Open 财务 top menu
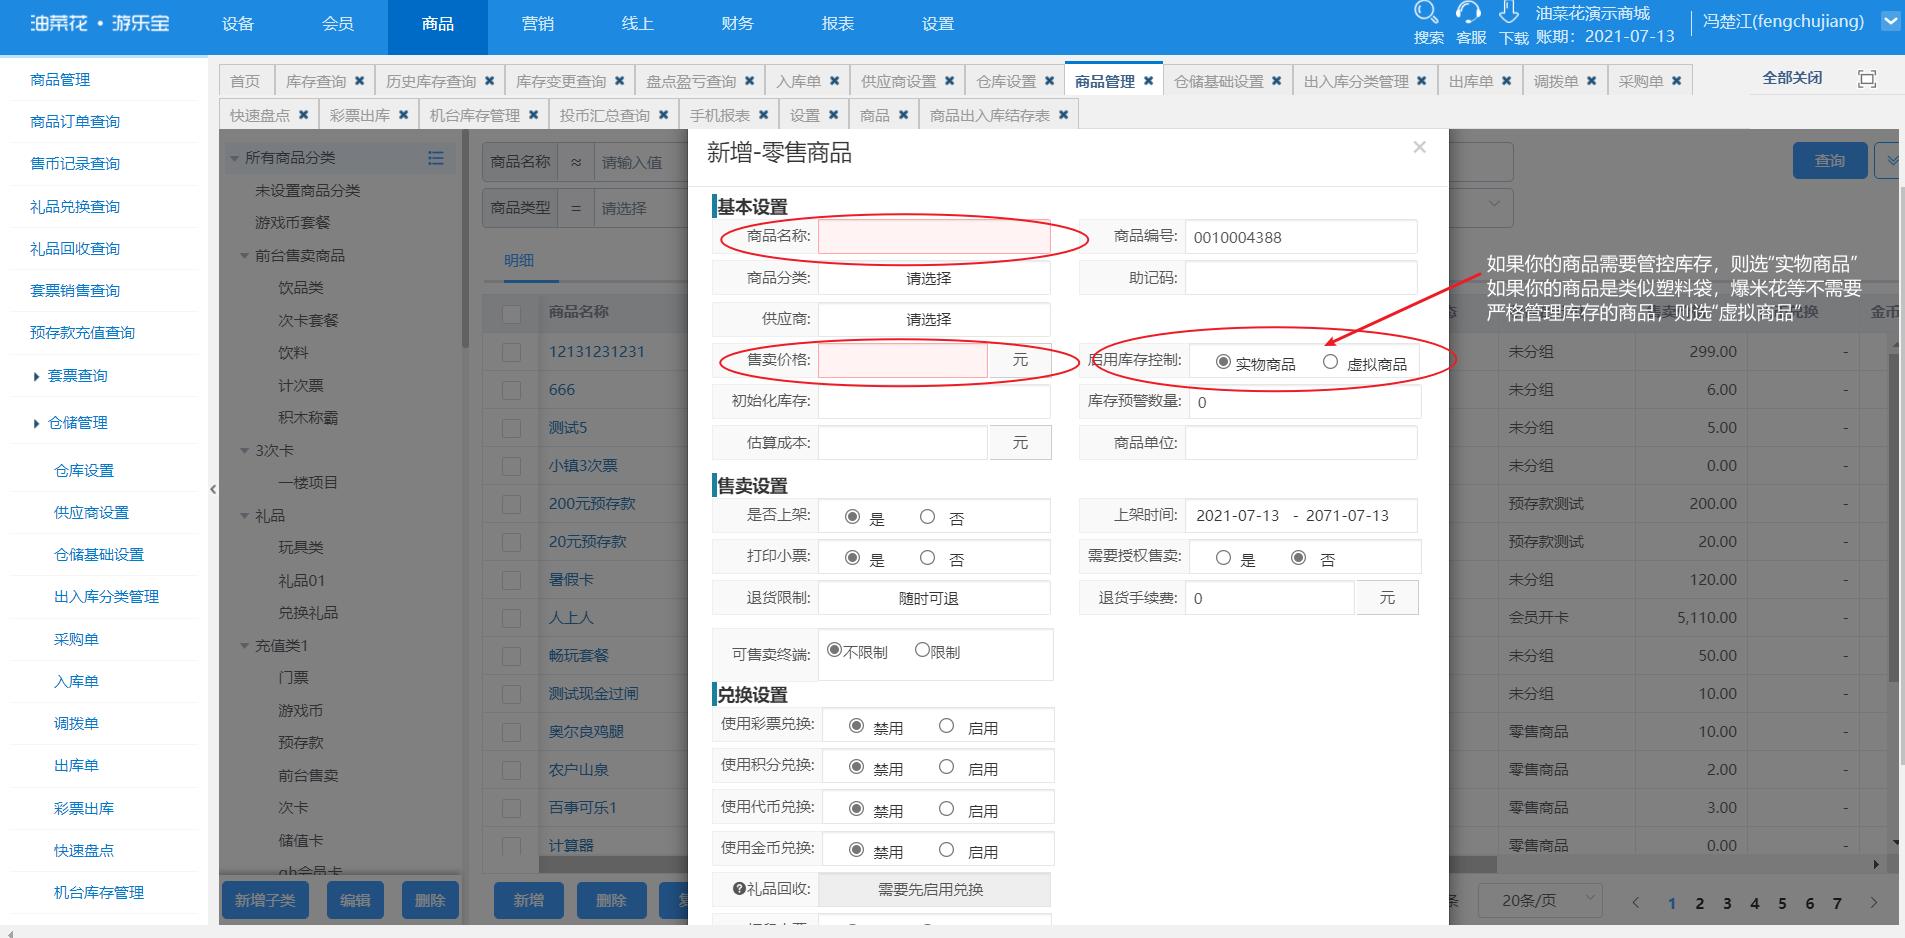 click(737, 24)
